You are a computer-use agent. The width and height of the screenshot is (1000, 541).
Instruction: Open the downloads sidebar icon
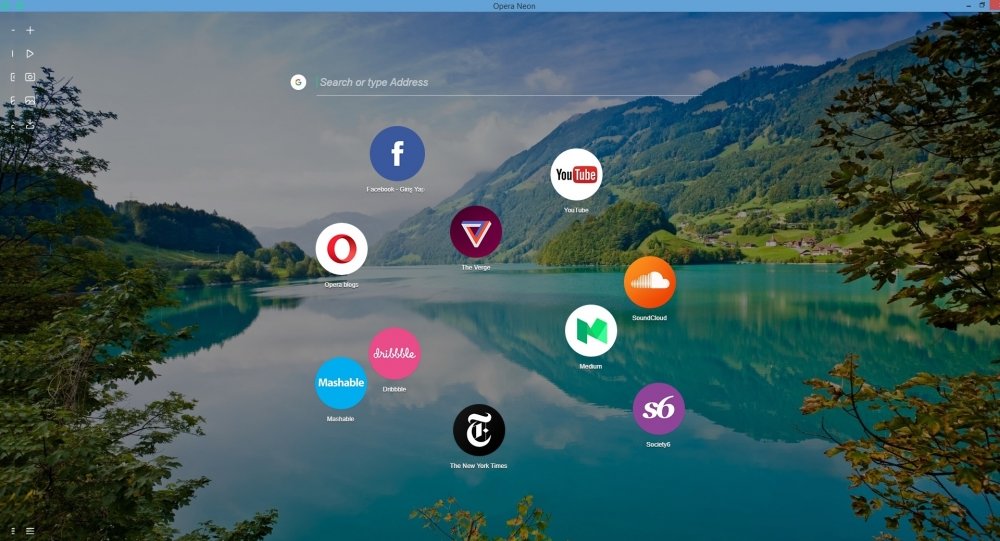[x=30, y=126]
